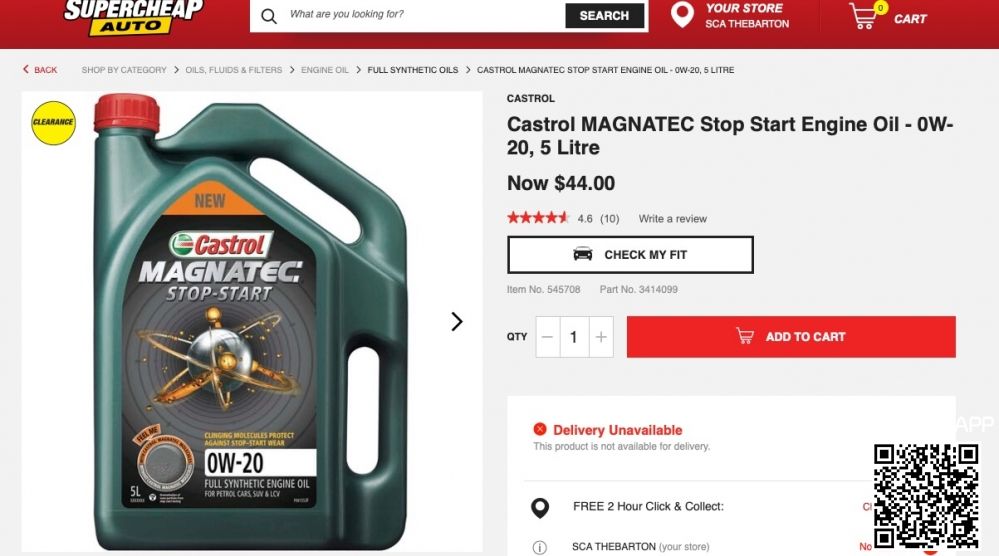Click the search magnifier icon
The width and height of the screenshot is (999, 556).
269,16
